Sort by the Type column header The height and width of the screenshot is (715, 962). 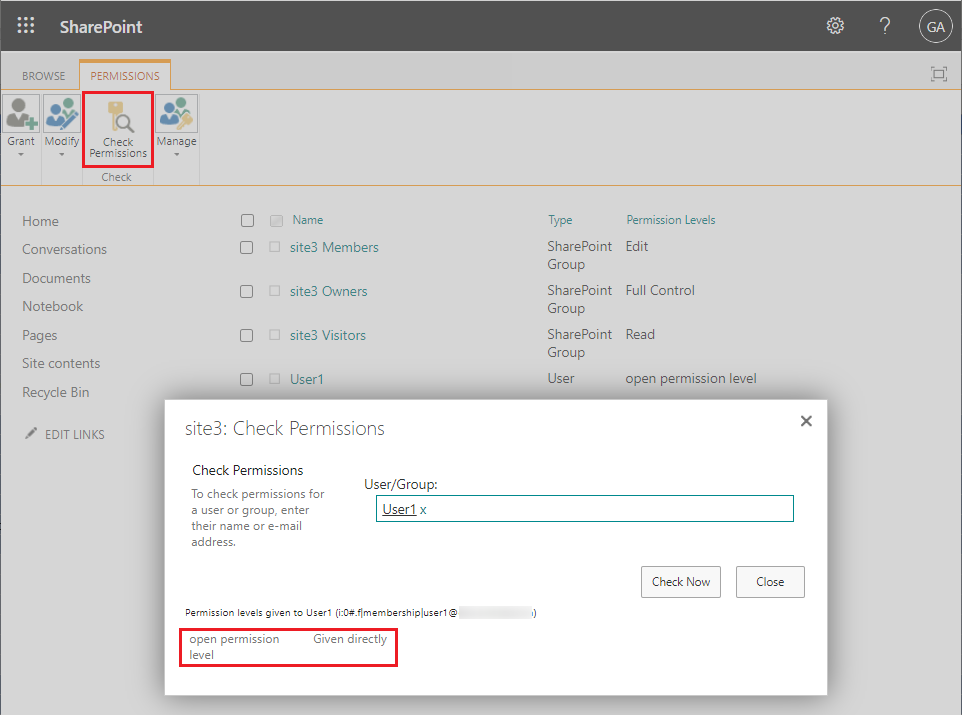point(560,220)
